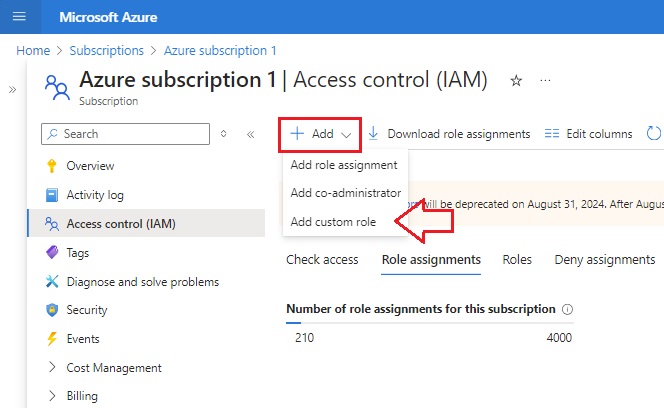Click the info icon beside role assignments count
The height and width of the screenshot is (408, 664).
pos(567,309)
